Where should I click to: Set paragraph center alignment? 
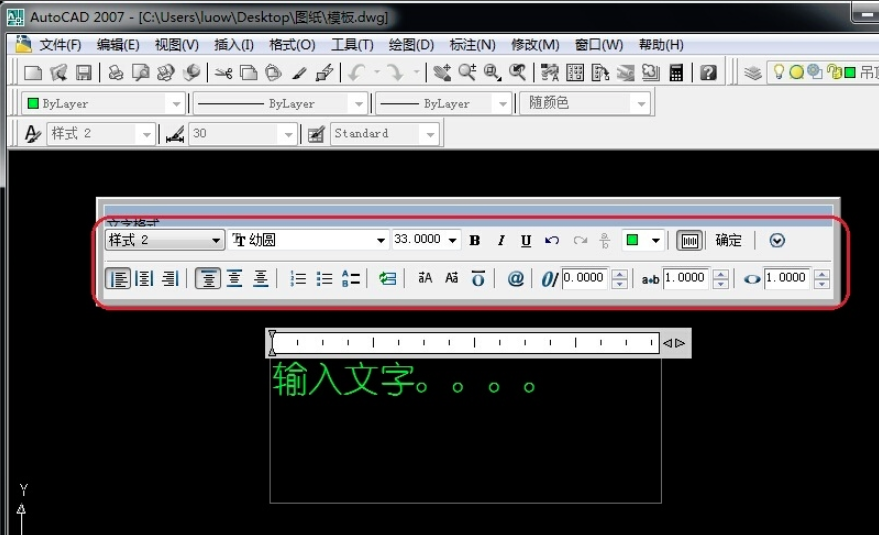(144, 278)
